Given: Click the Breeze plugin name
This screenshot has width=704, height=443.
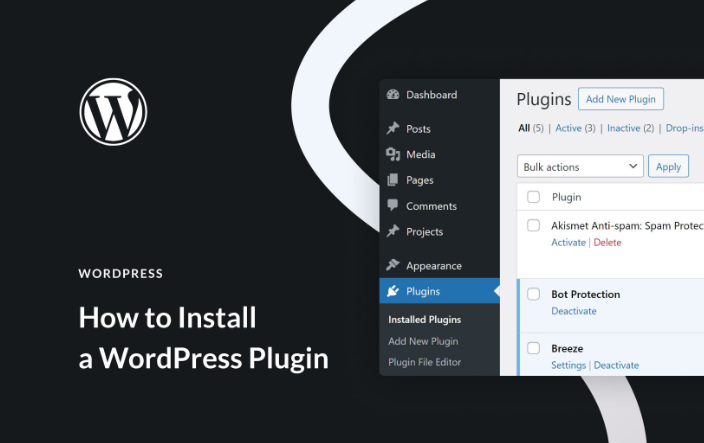Looking at the screenshot, I should point(567,348).
